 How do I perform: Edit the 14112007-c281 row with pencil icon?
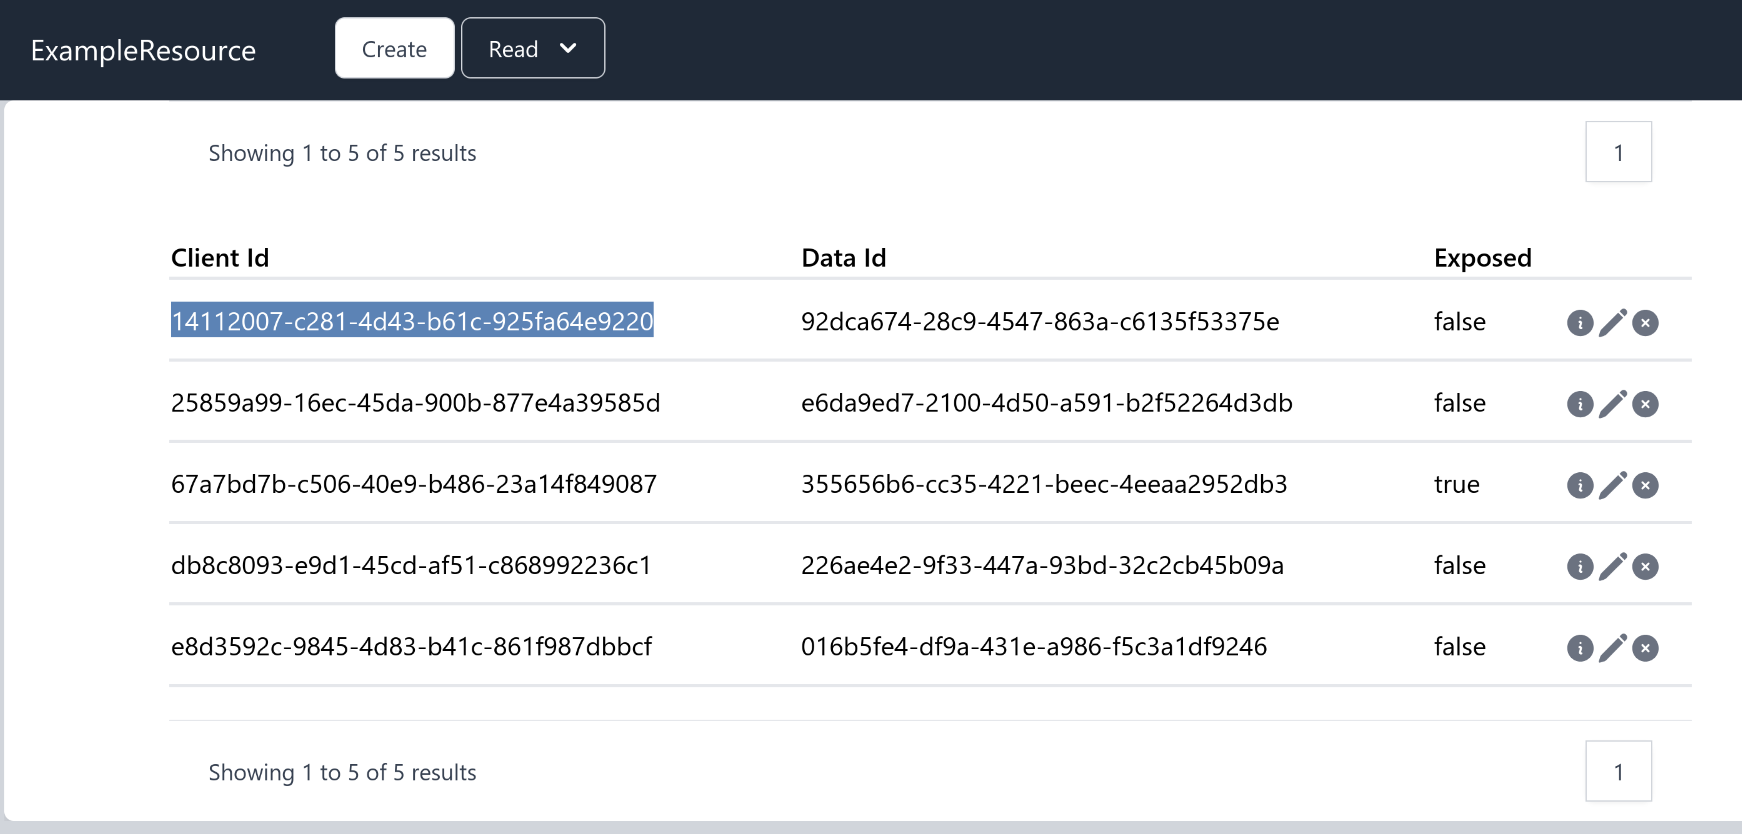[1612, 323]
